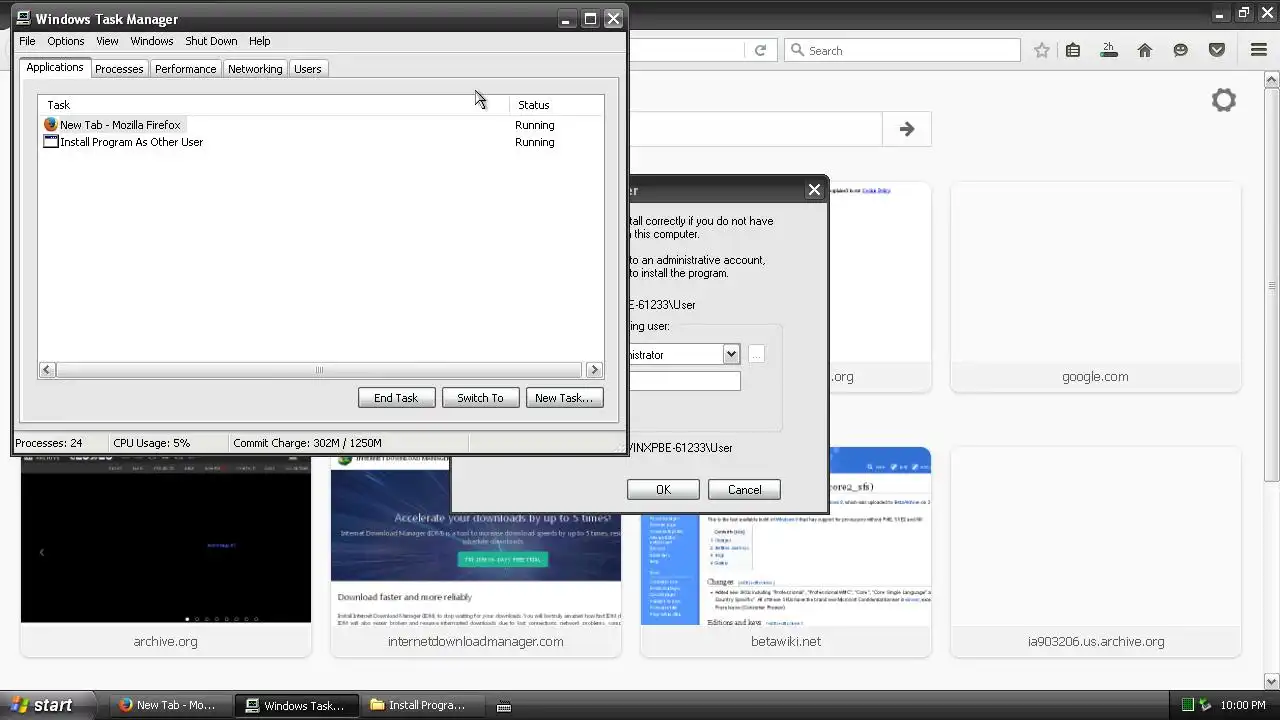Click the new tab search arrow button

[906, 129]
